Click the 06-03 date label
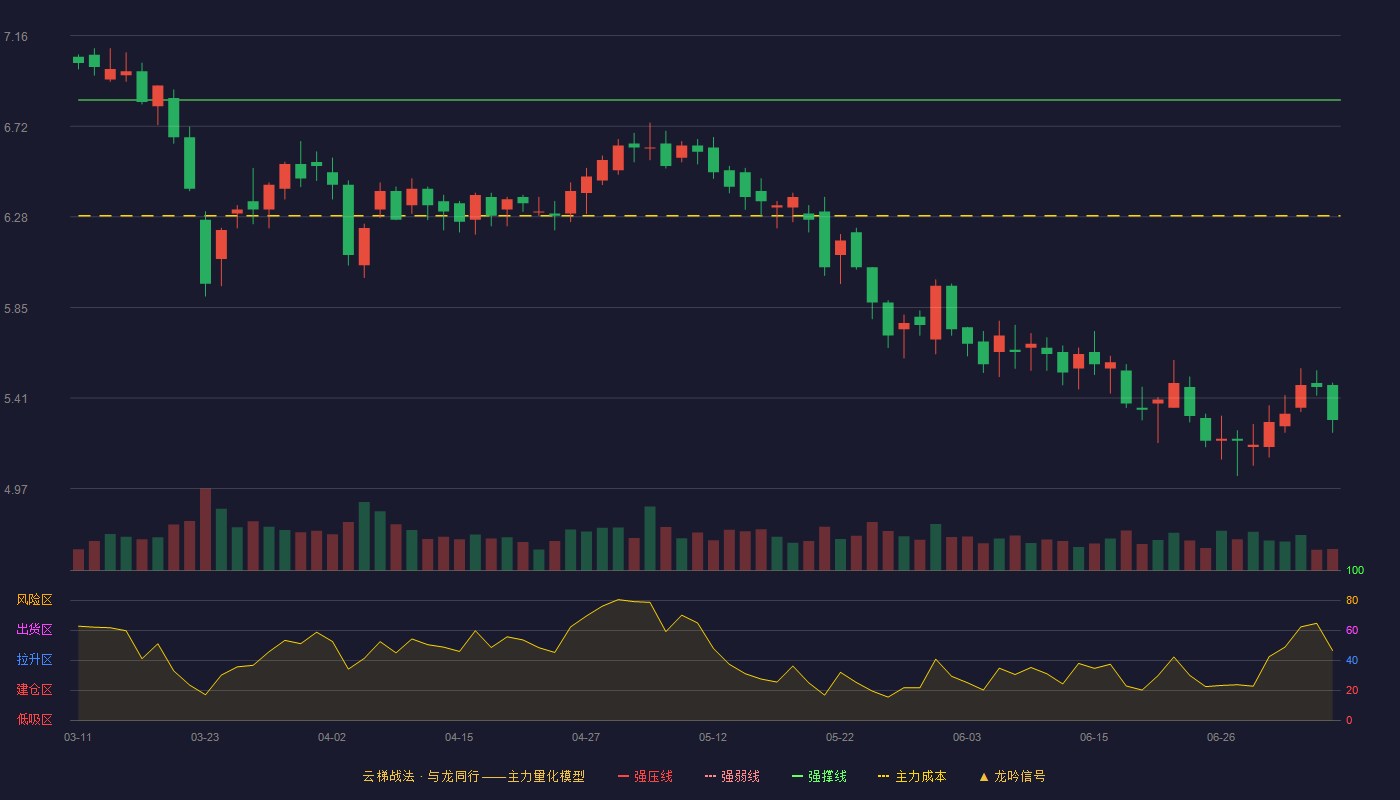The width and height of the screenshot is (1400, 800). coord(967,737)
